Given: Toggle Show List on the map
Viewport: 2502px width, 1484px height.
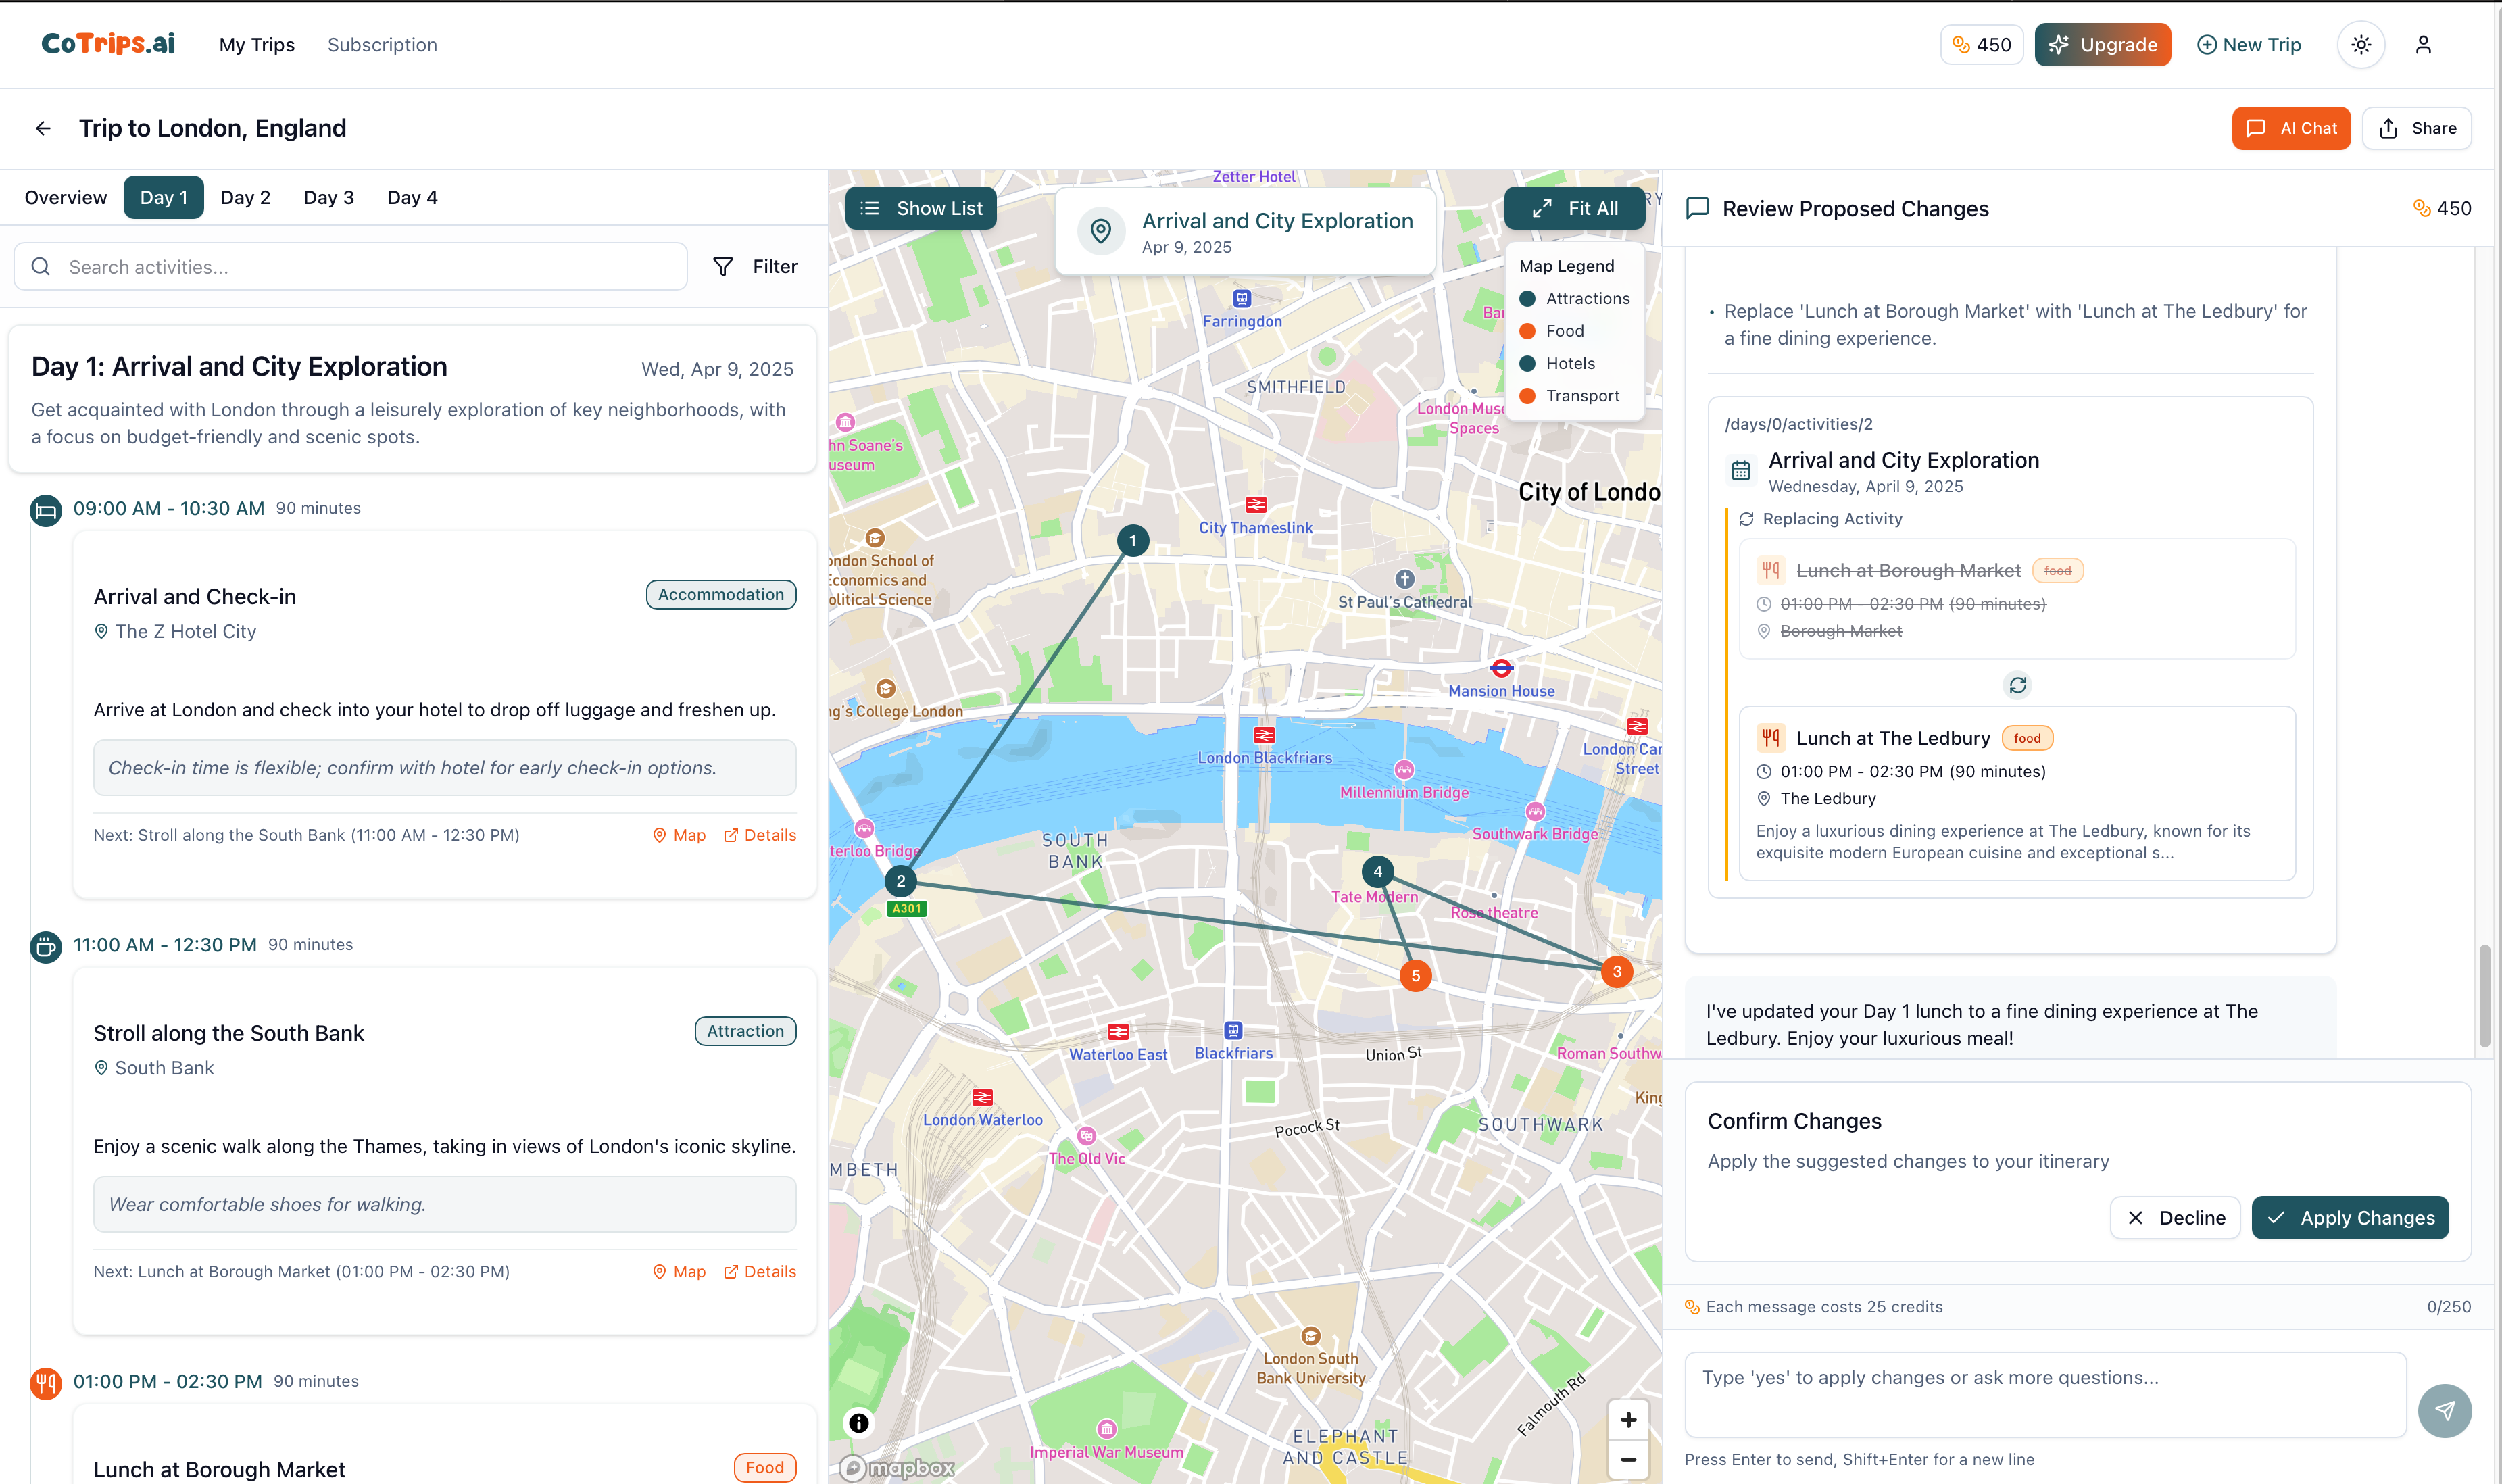Looking at the screenshot, I should (x=920, y=208).
